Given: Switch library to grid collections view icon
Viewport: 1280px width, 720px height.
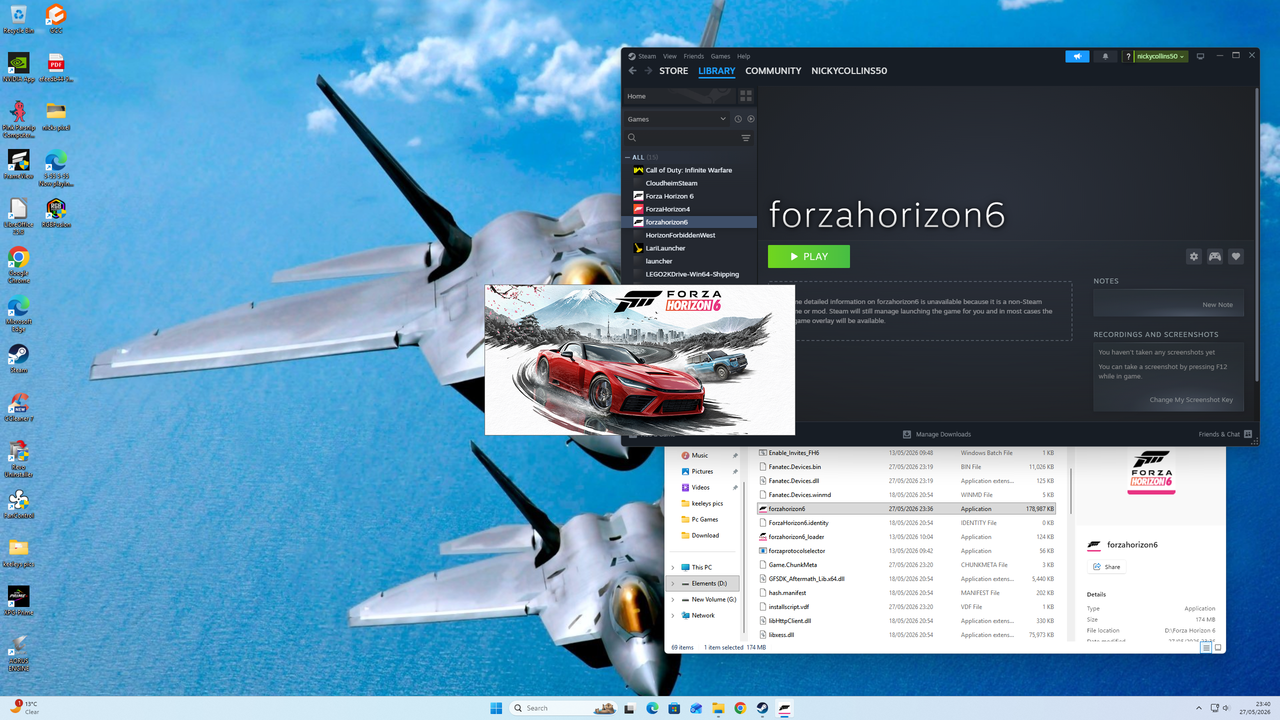Looking at the screenshot, I should pyautogui.click(x=745, y=96).
